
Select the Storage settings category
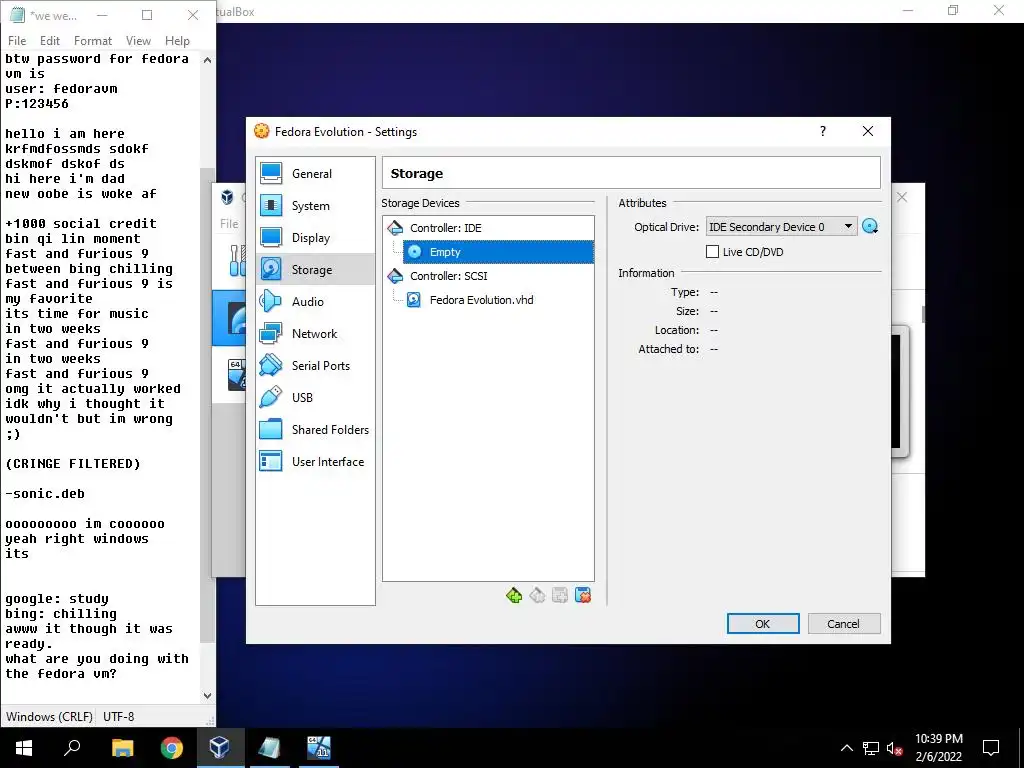pyautogui.click(x=315, y=269)
